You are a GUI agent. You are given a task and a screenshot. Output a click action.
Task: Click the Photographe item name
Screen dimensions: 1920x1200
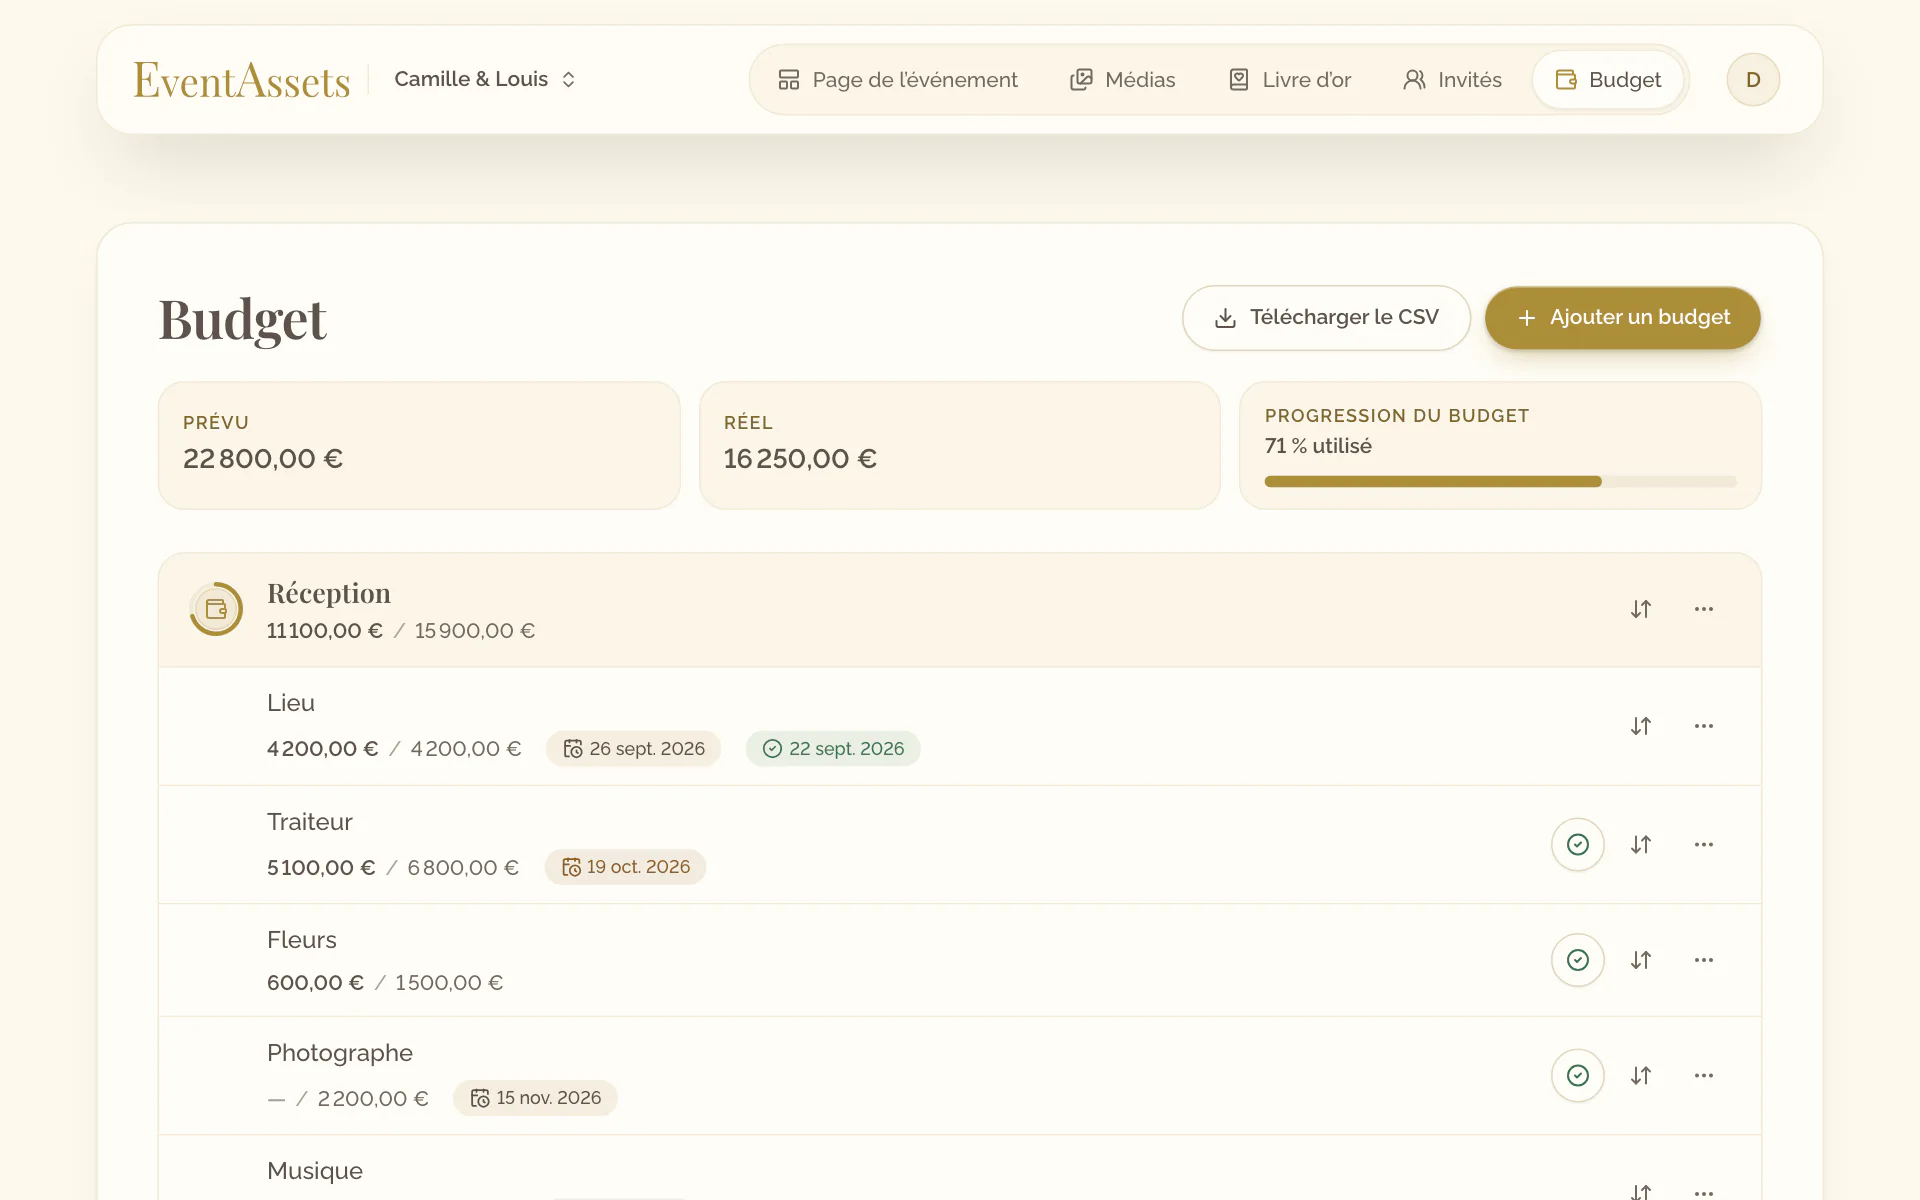tap(340, 1053)
